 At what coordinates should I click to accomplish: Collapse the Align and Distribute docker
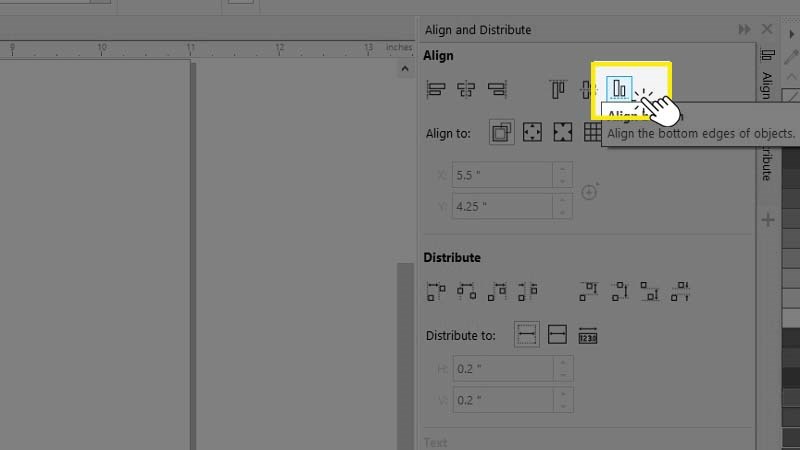(744, 30)
